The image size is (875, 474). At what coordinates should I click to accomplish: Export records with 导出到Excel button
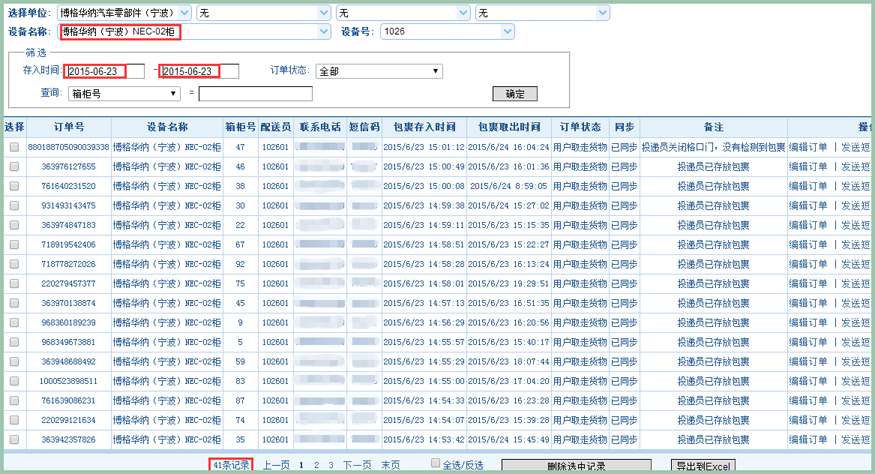pos(704,466)
